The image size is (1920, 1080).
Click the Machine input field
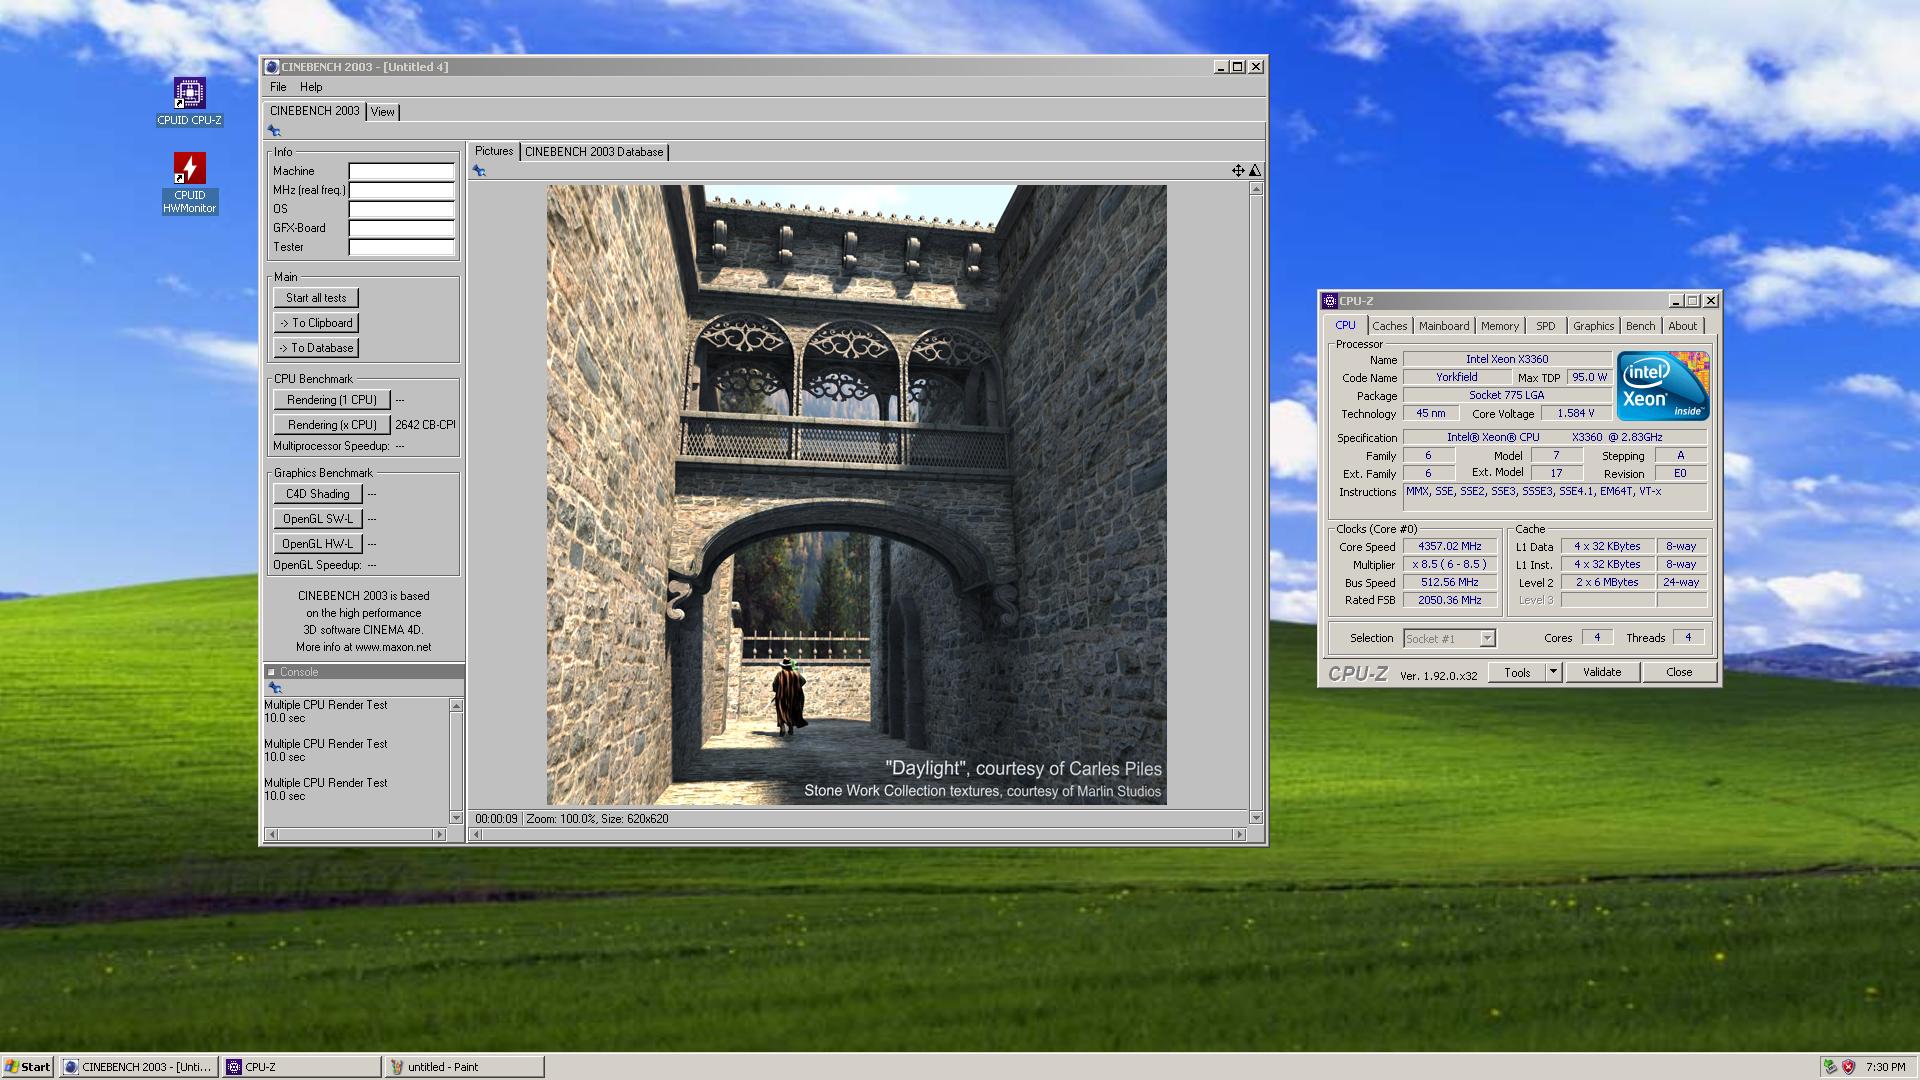[x=401, y=171]
